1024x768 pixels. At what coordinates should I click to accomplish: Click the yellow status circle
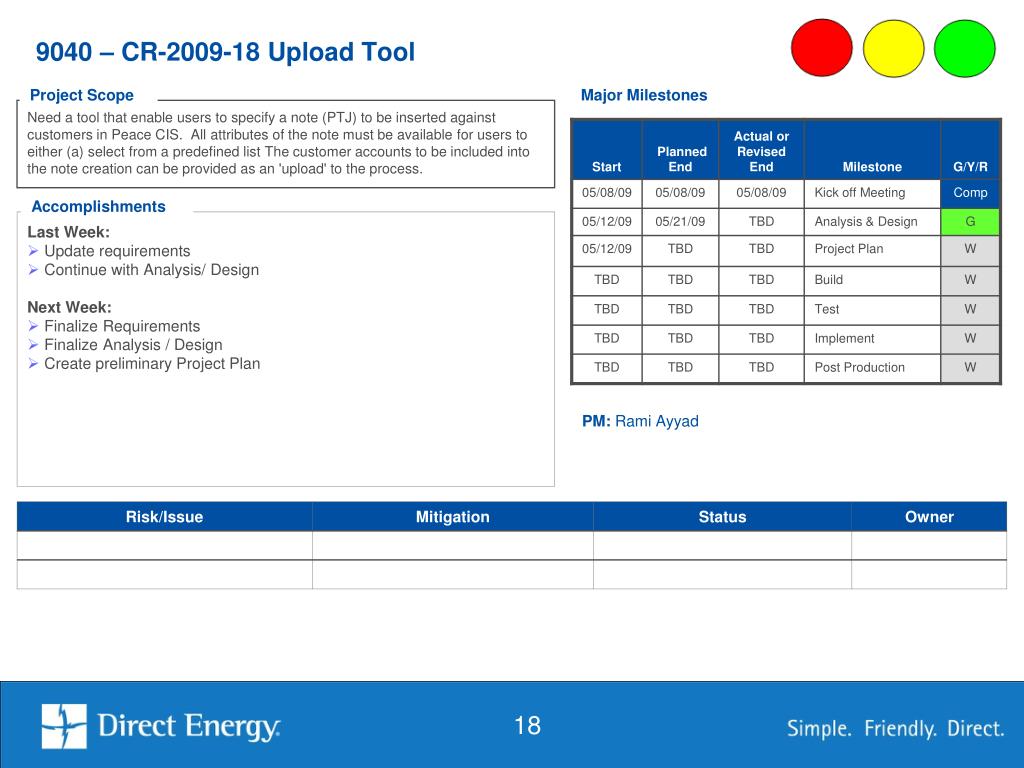coord(893,48)
